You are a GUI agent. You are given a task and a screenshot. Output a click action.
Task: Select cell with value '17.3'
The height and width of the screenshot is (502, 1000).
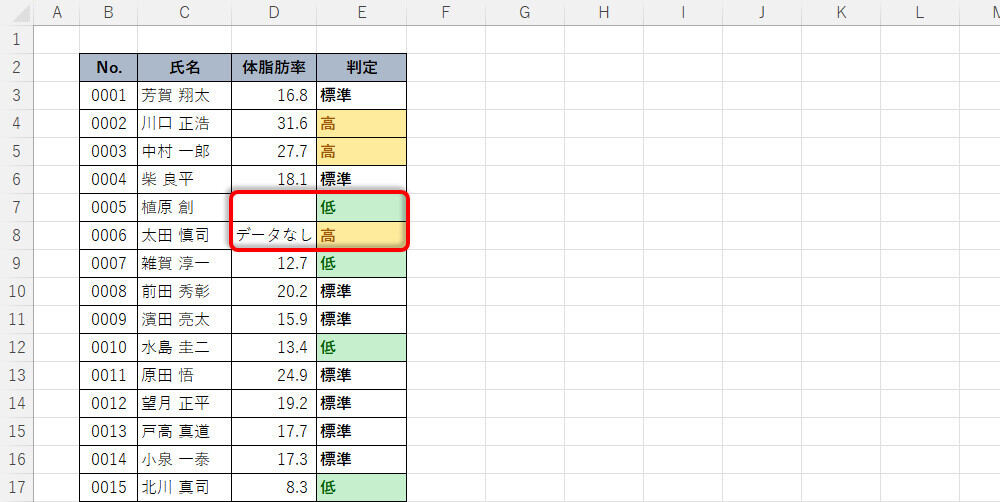[274, 459]
